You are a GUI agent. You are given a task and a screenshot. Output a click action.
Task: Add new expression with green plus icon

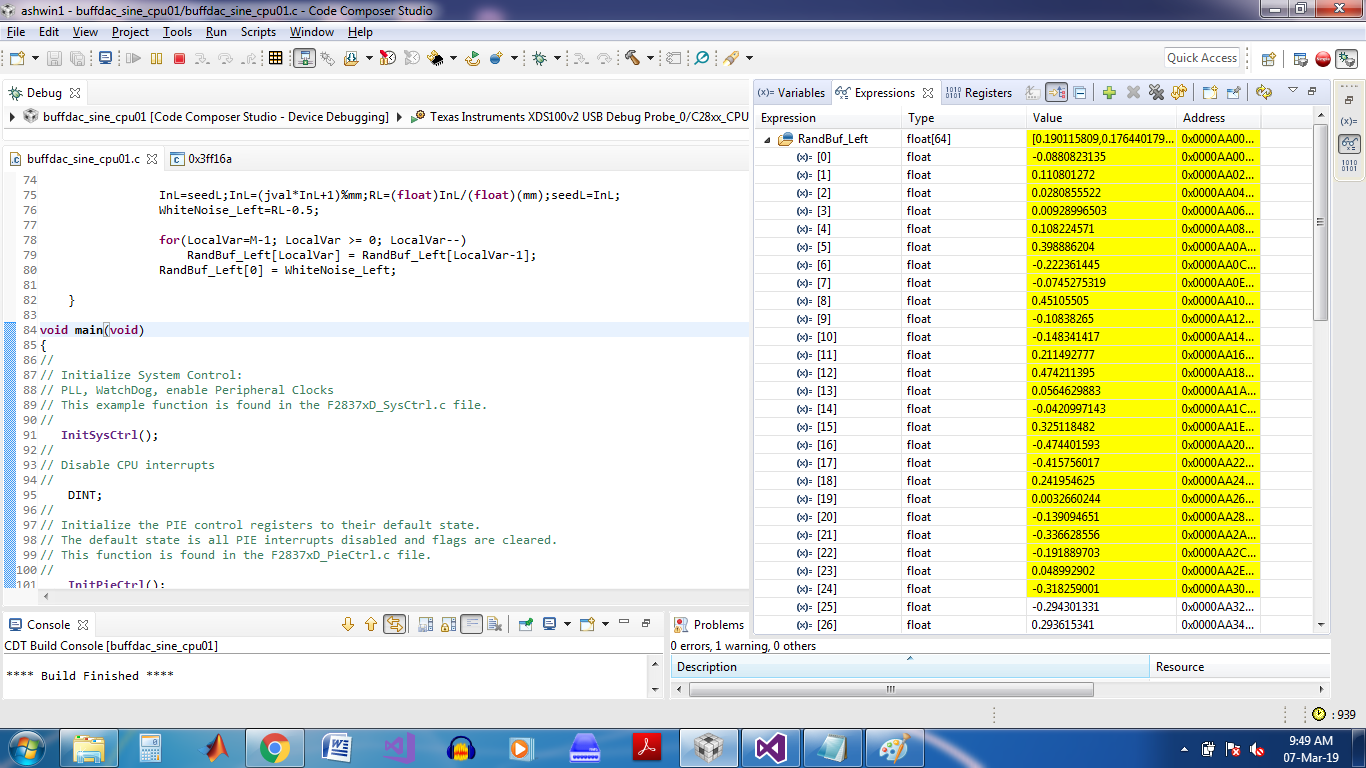click(1109, 93)
